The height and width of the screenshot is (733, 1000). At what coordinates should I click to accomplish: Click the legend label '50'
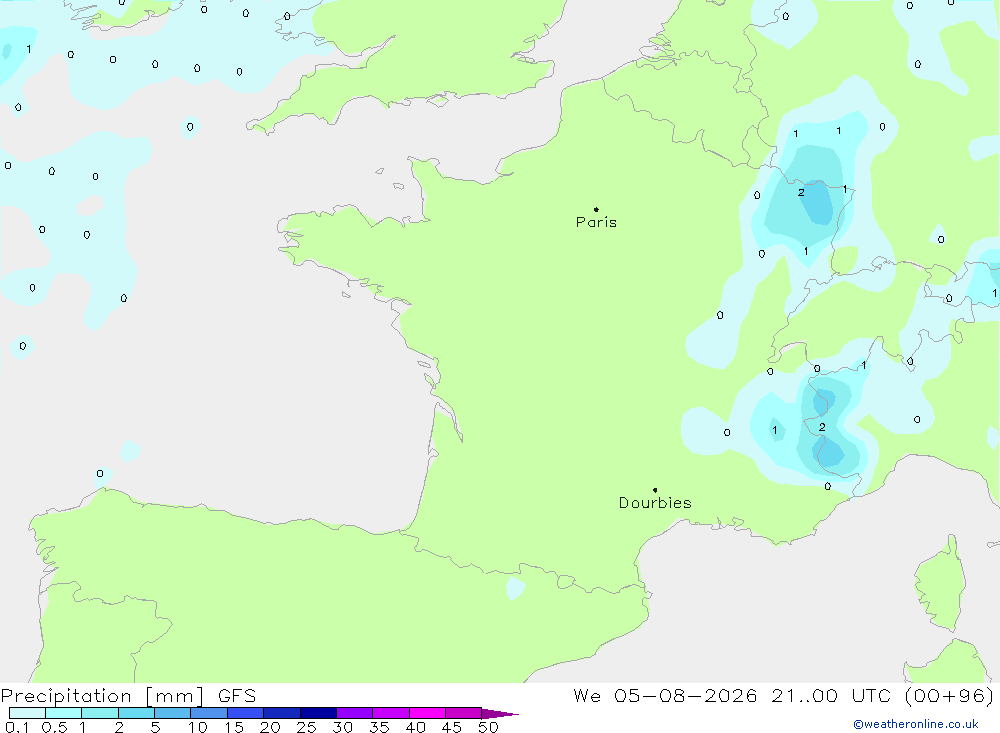pos(488,727)
